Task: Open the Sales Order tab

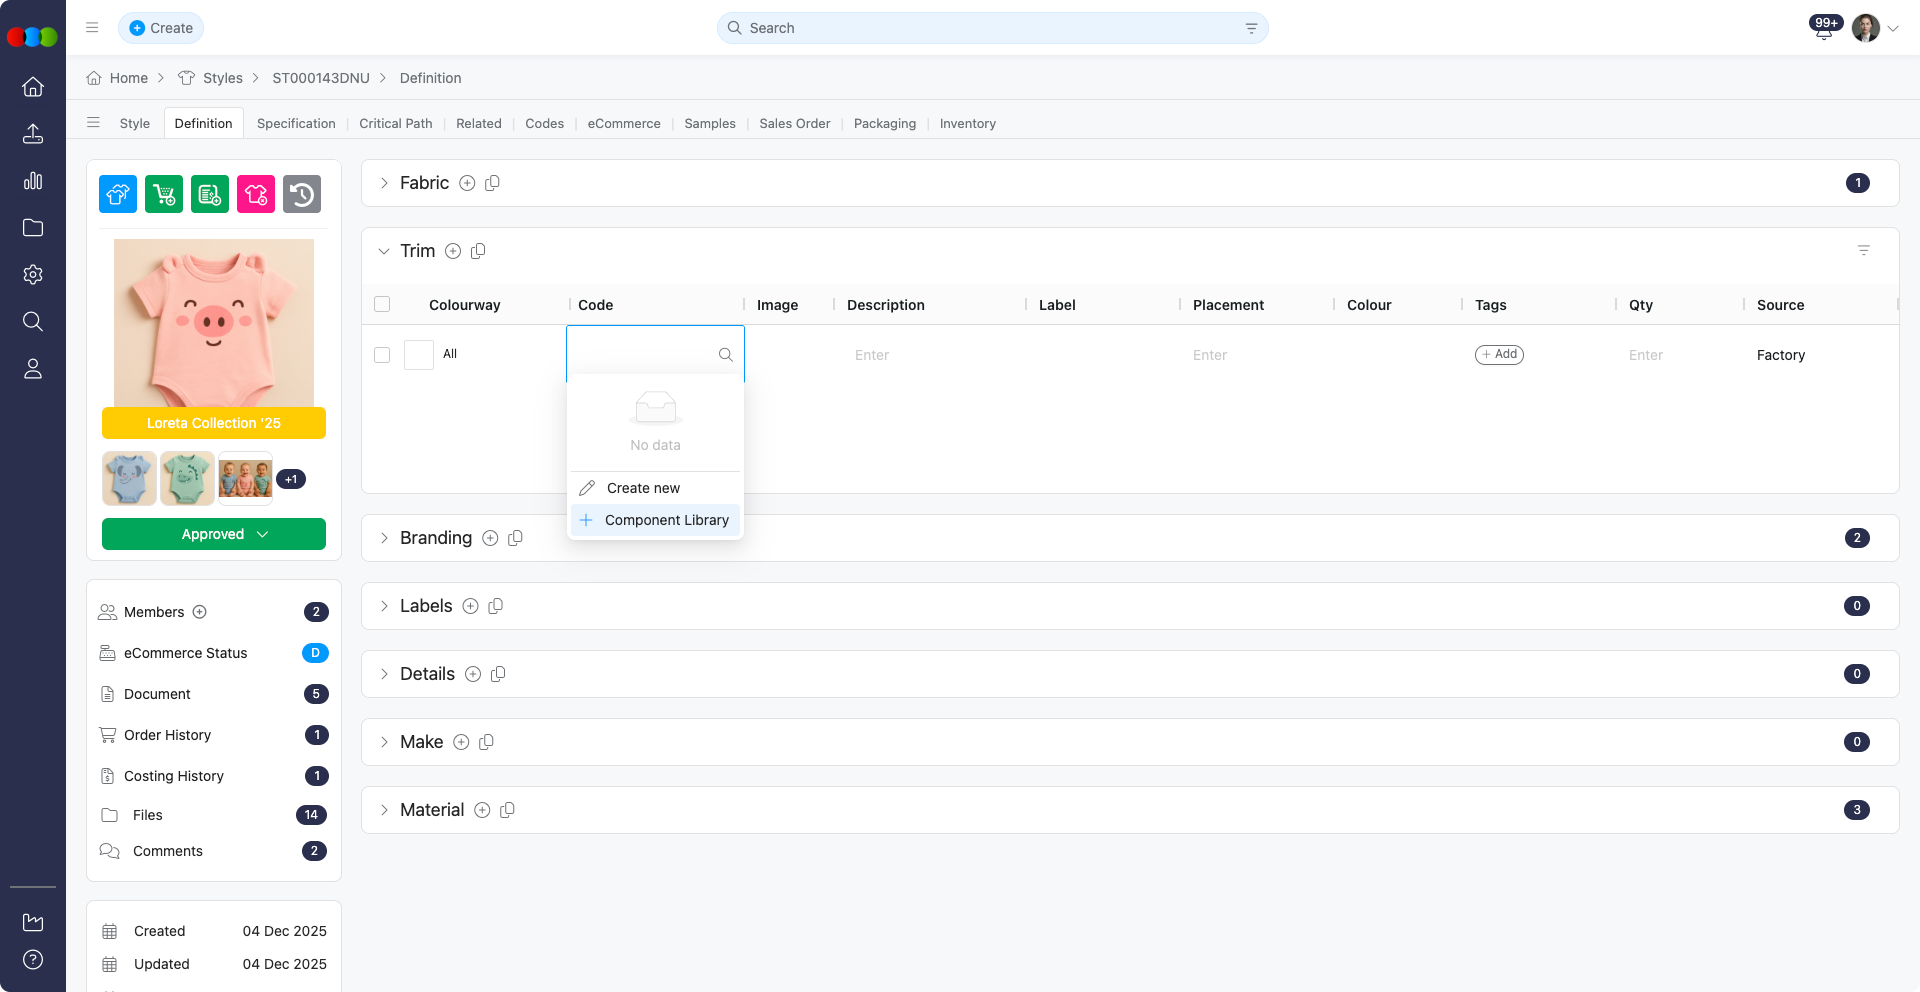Action: click(794, 123)
